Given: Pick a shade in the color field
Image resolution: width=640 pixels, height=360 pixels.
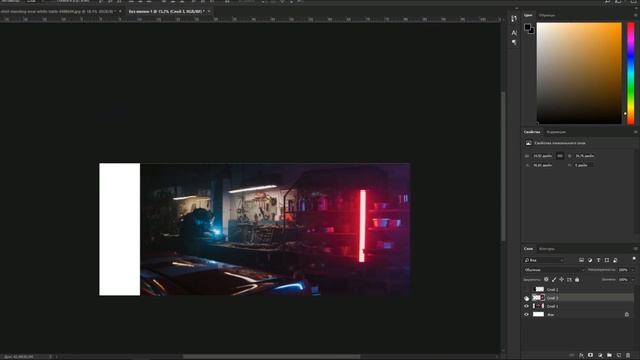Looking at the screenshot, I should click(x=579, y=73).
